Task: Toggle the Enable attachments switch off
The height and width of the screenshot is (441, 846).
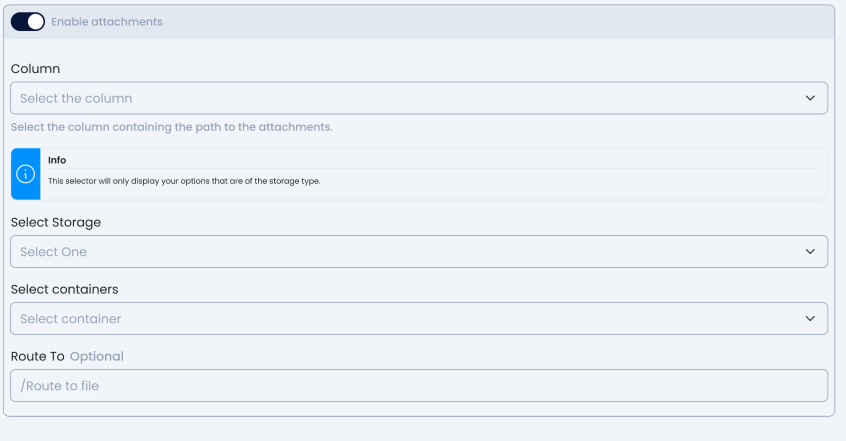Action: coord(28,21)
